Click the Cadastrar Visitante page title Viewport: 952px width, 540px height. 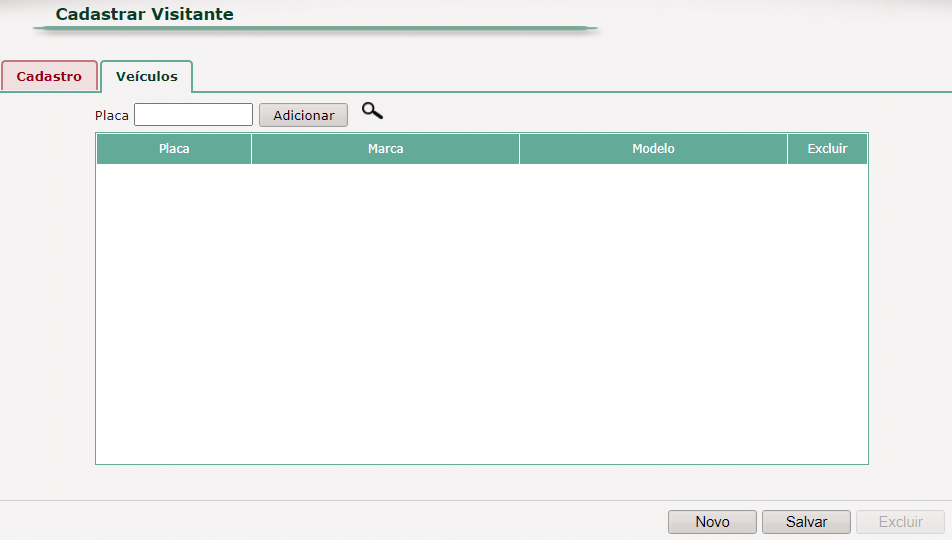144,14
